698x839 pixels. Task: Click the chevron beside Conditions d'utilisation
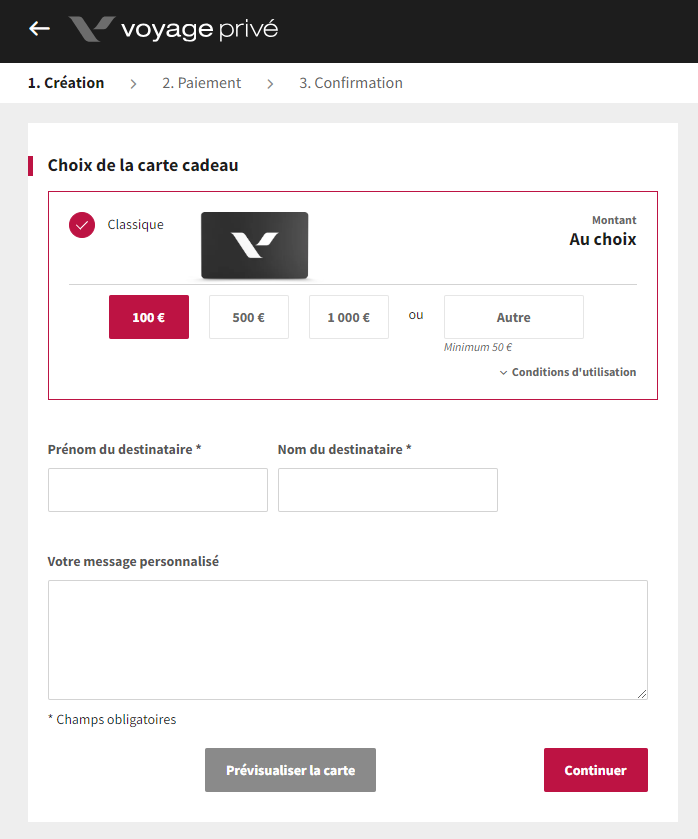[x=503, y=372]
